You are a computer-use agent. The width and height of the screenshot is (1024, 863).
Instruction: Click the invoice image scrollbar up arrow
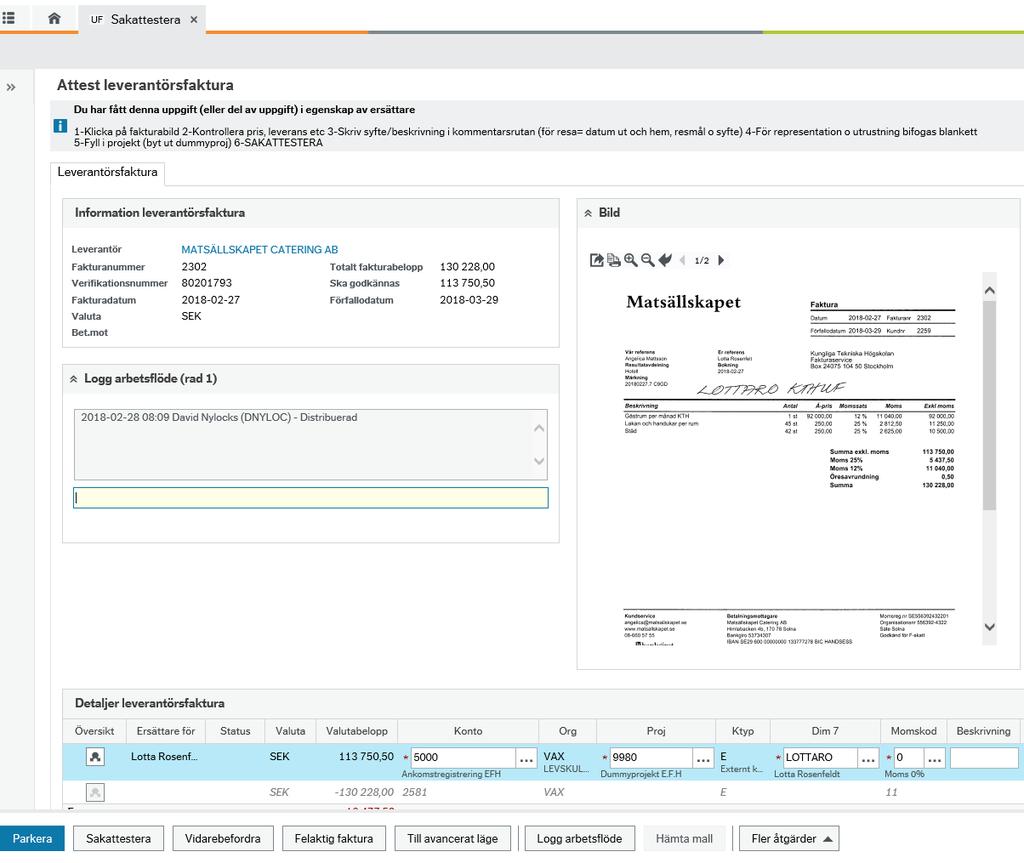tap(989, 290)
